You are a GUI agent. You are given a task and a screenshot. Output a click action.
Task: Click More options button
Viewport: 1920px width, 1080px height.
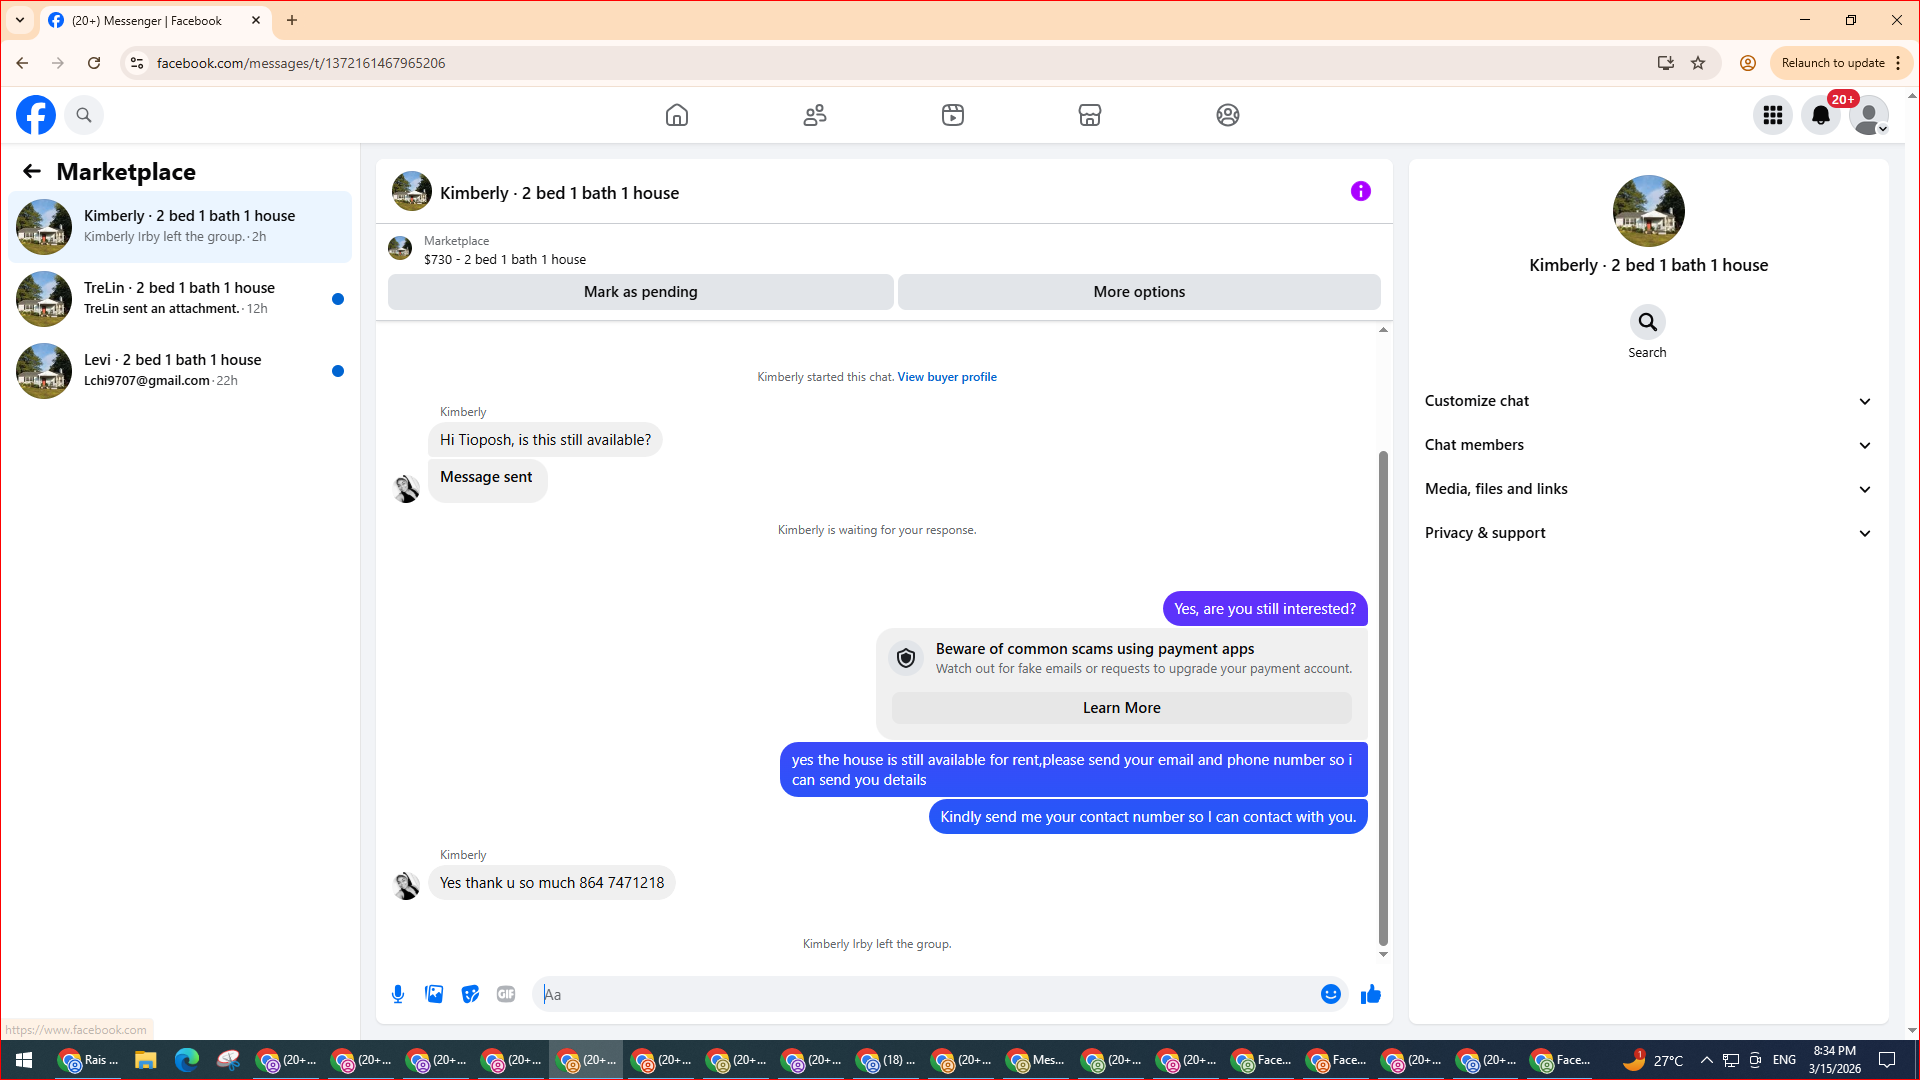1139,292
